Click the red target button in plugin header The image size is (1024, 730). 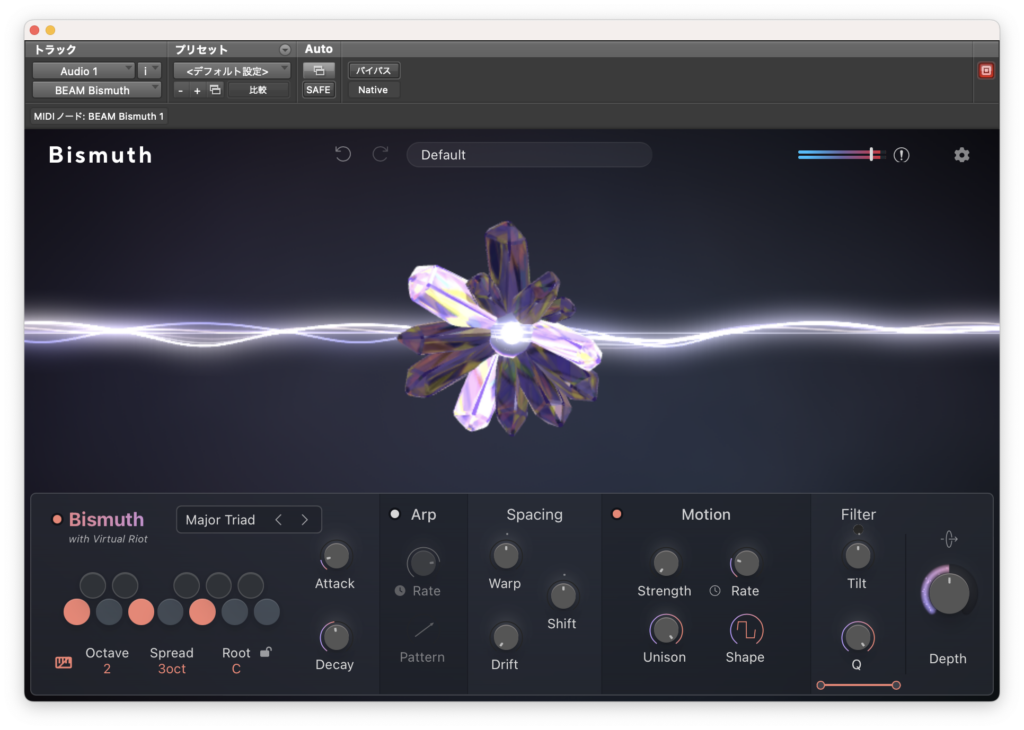(986, 71)
